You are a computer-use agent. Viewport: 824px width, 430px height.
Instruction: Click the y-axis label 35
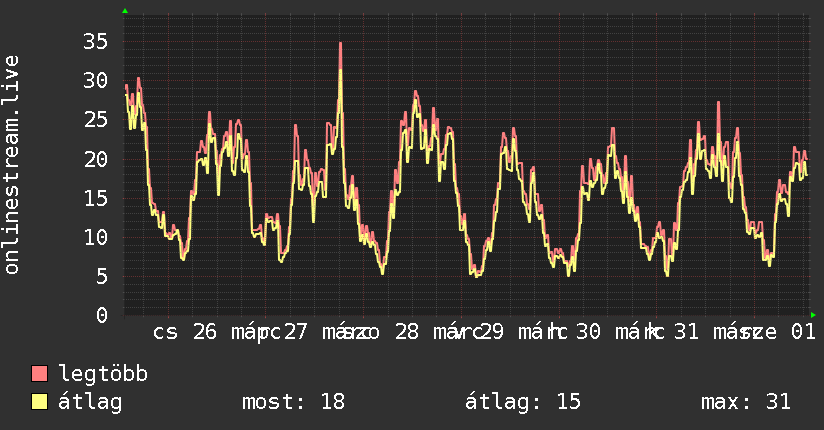click(x=95, y=41)
